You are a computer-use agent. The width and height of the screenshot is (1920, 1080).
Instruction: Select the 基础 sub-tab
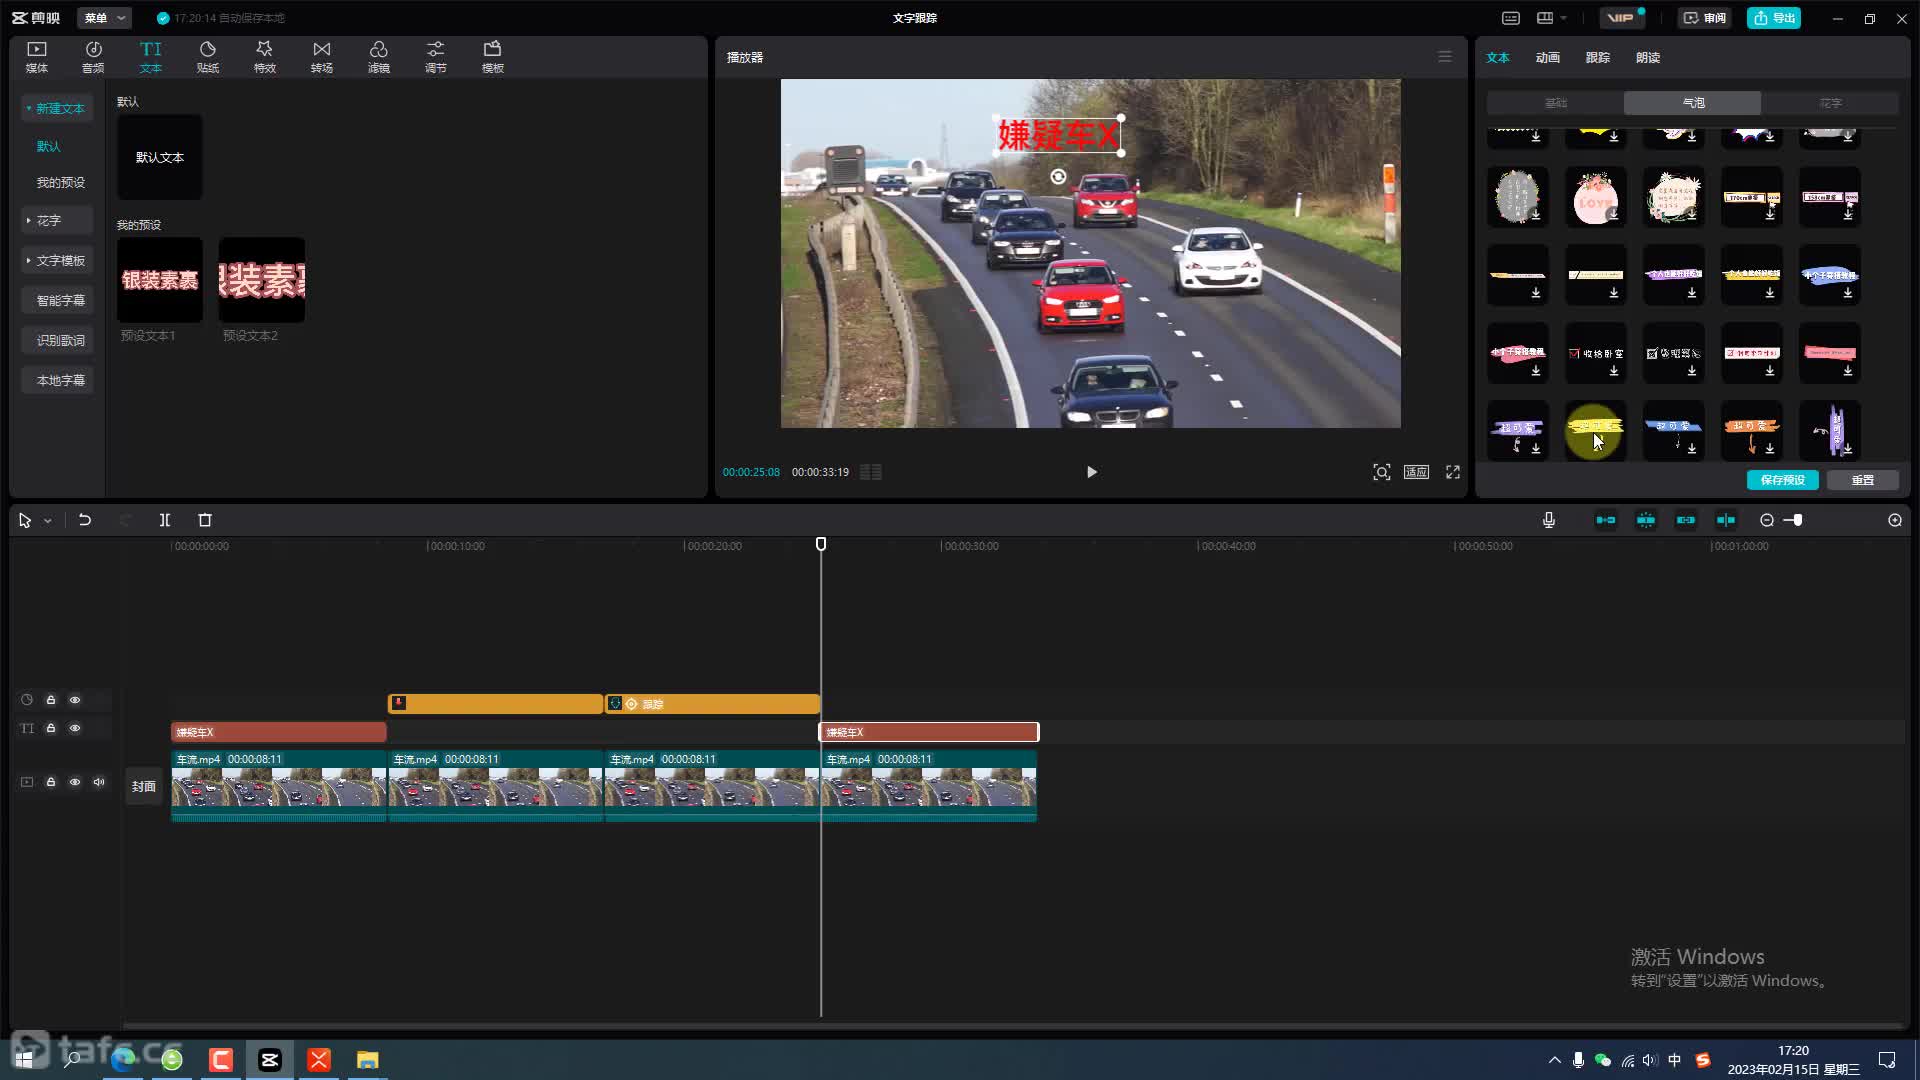tap(1556, 103)
